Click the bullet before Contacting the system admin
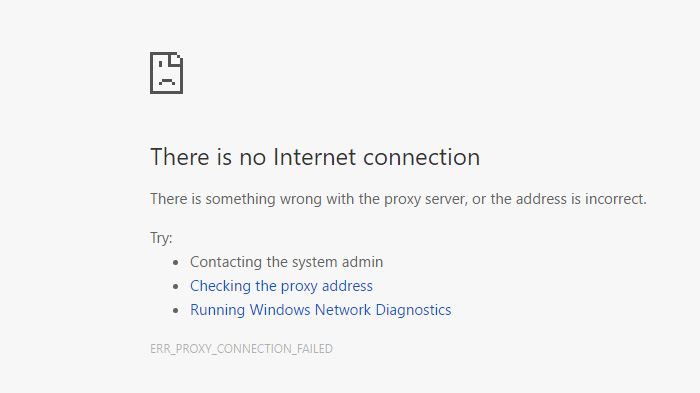 pos(175,263)
